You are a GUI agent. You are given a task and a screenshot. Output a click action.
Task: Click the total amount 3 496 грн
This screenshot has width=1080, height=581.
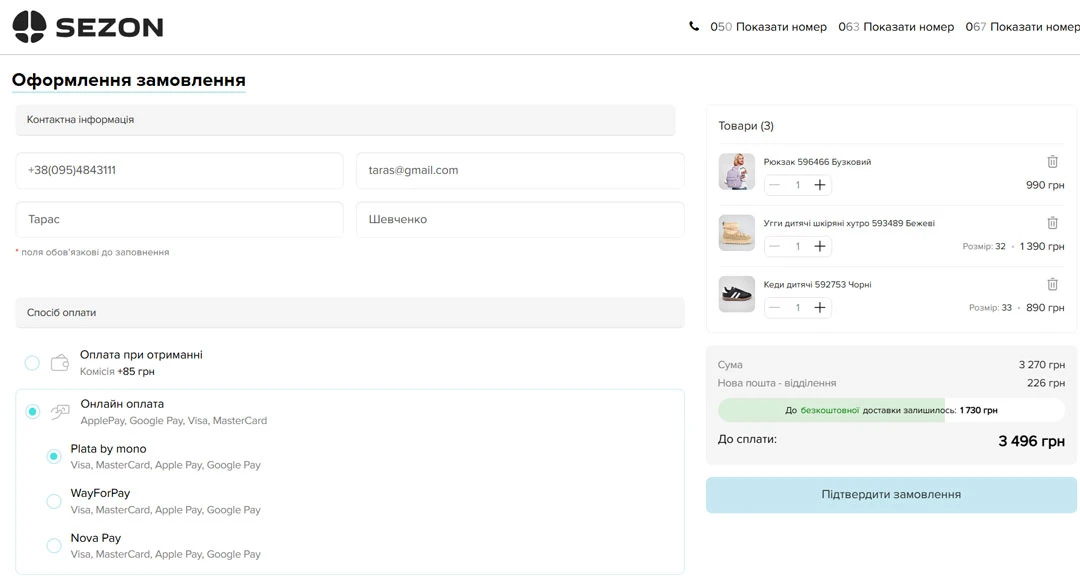click(1031, 441)
